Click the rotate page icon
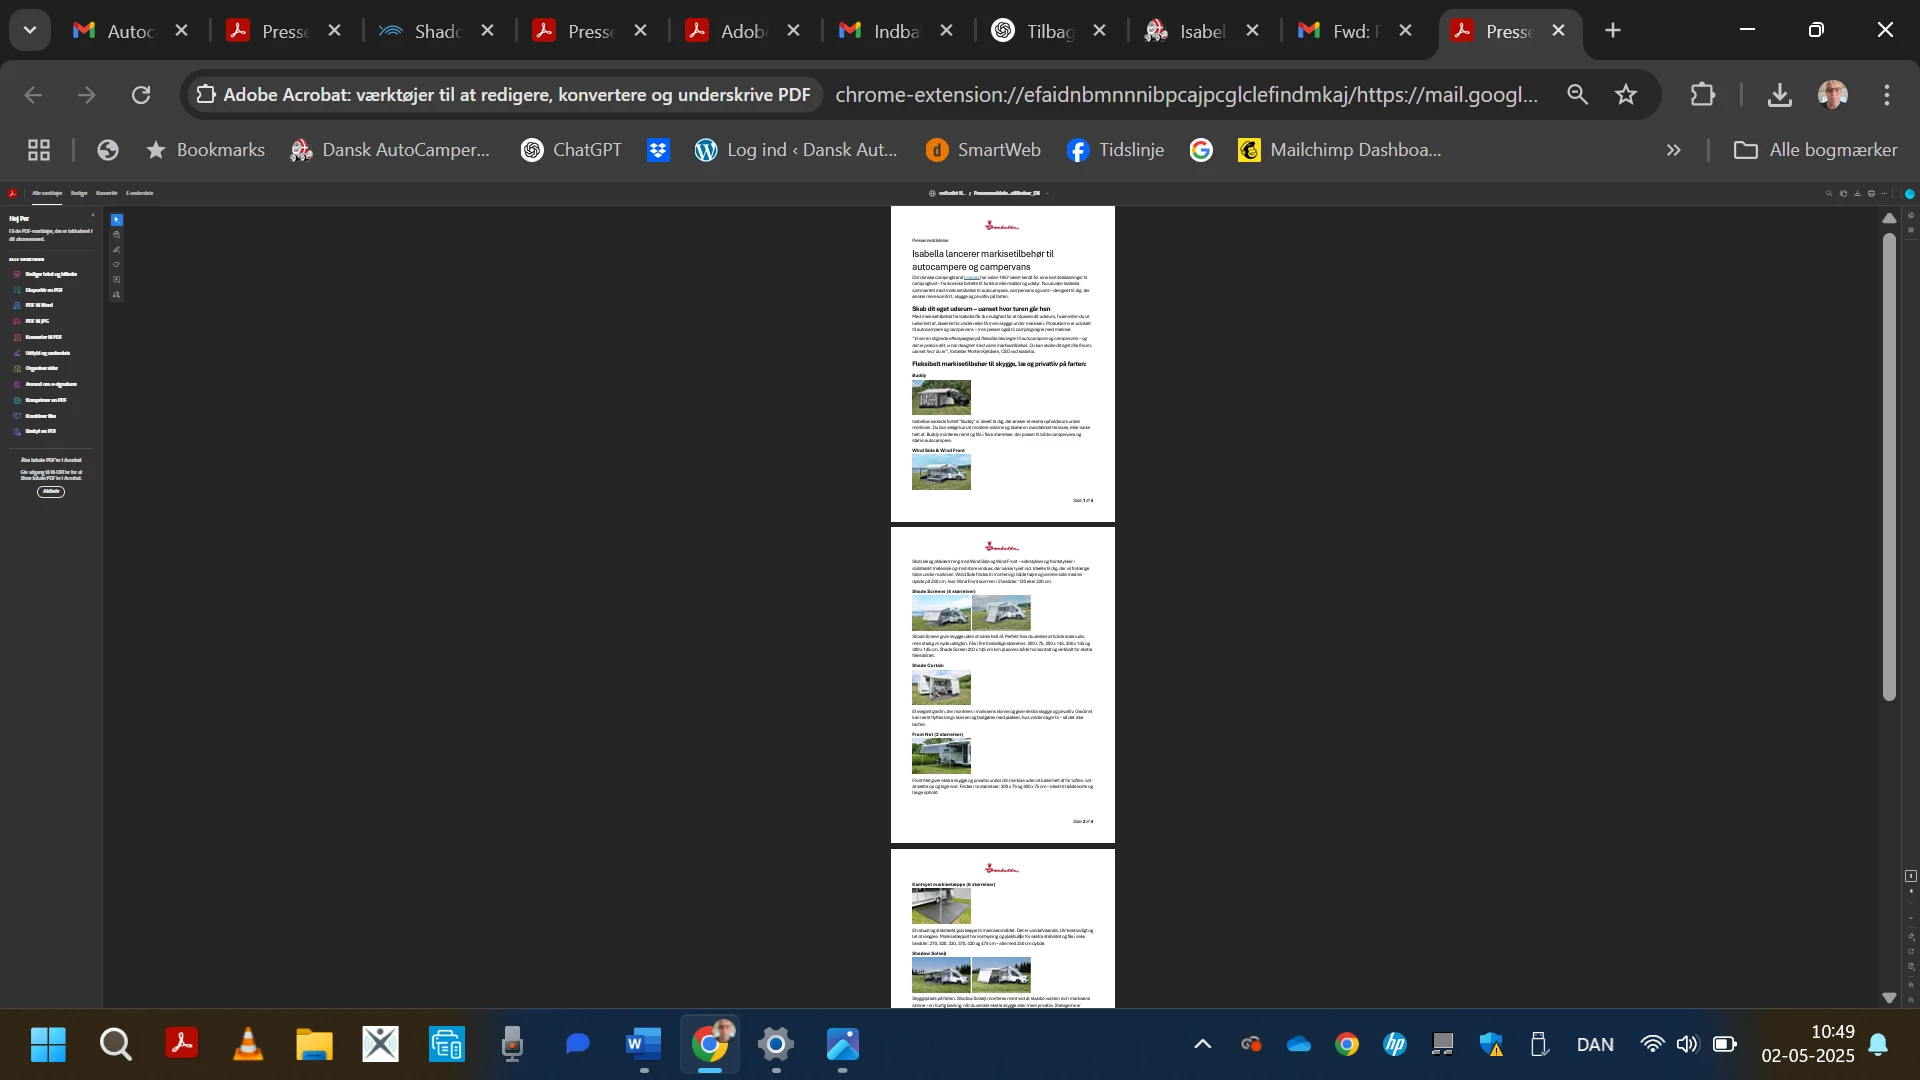 [1911, 951]
